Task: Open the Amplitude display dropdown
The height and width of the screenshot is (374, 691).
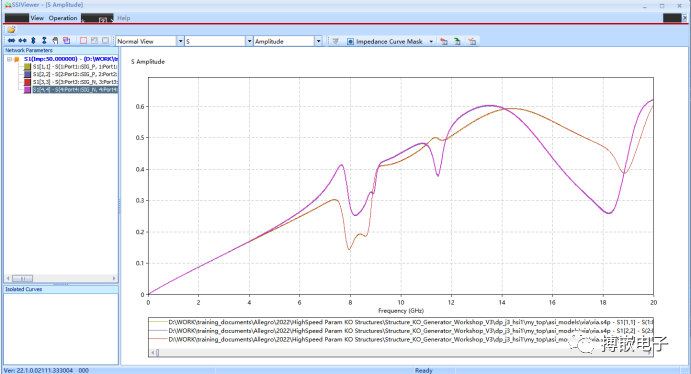Action: tap(288, 41)
